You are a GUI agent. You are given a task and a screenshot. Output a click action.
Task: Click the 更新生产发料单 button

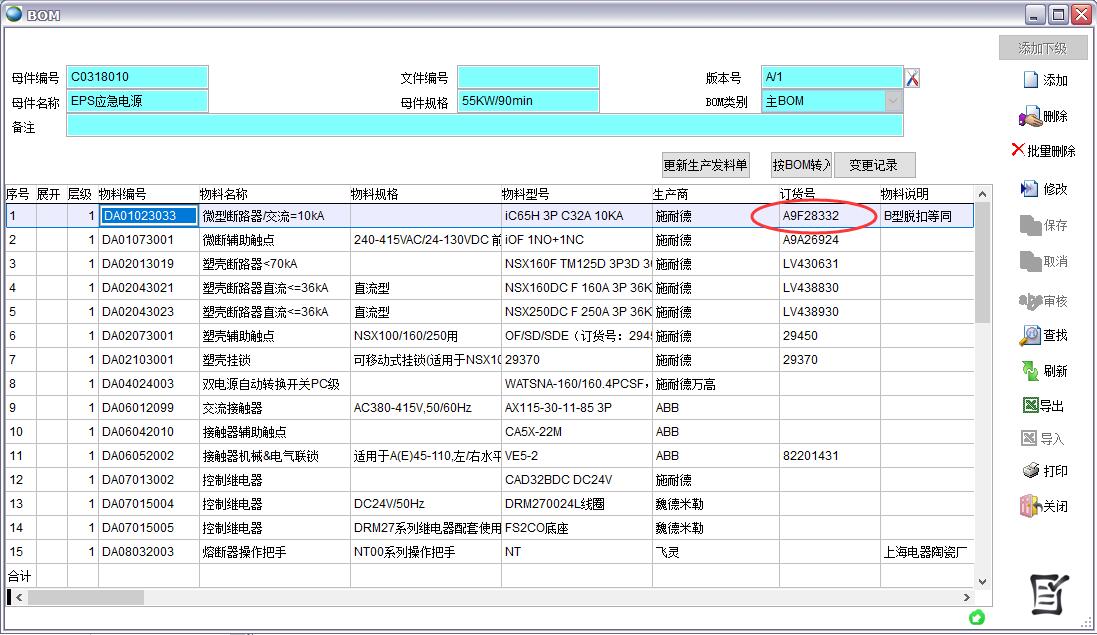(705, 165)
